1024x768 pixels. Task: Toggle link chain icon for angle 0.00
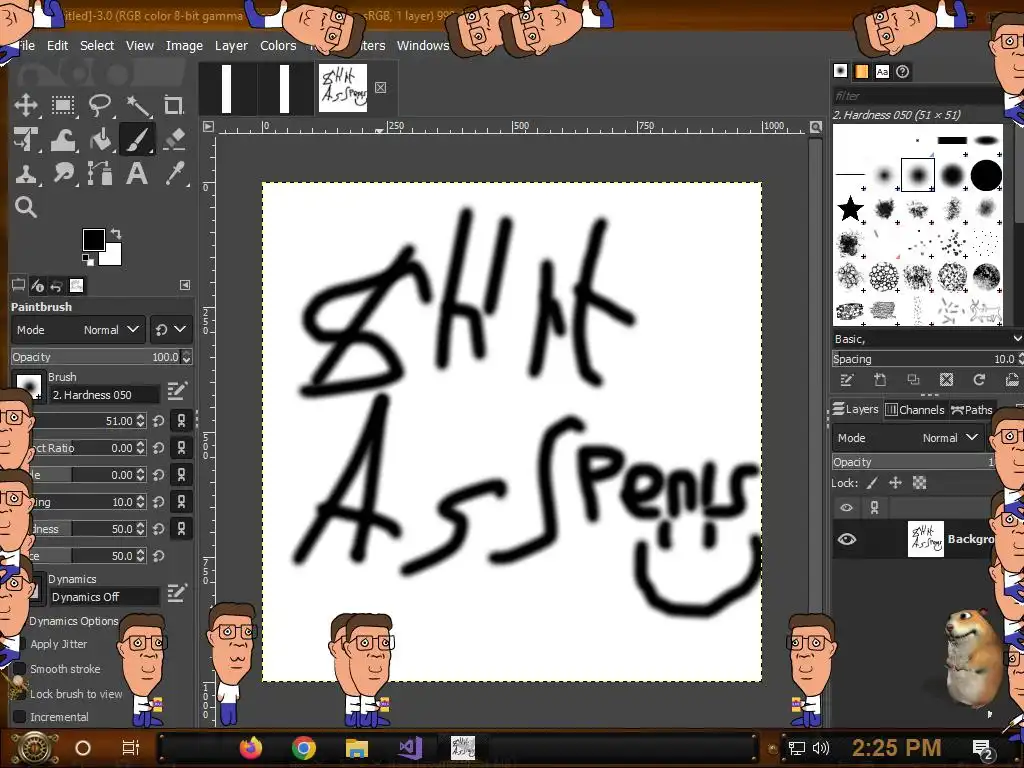(182, 475)
